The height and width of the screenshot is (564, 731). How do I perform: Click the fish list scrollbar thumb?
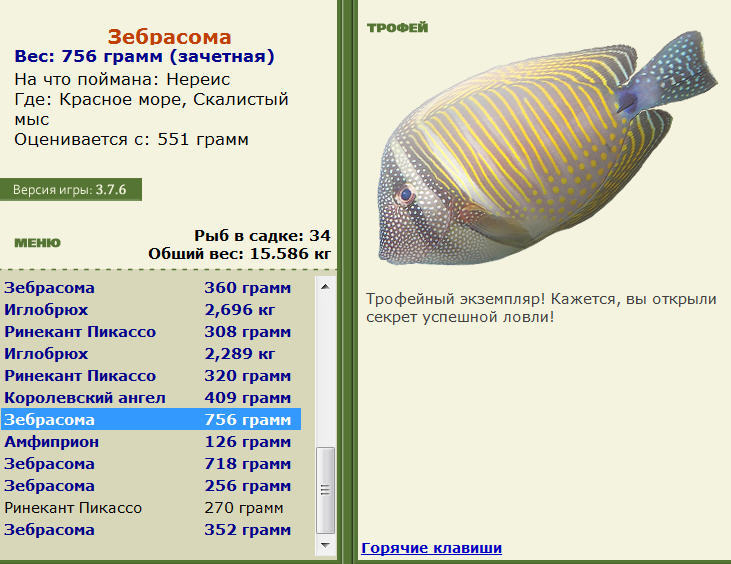[x=325, y=490]
